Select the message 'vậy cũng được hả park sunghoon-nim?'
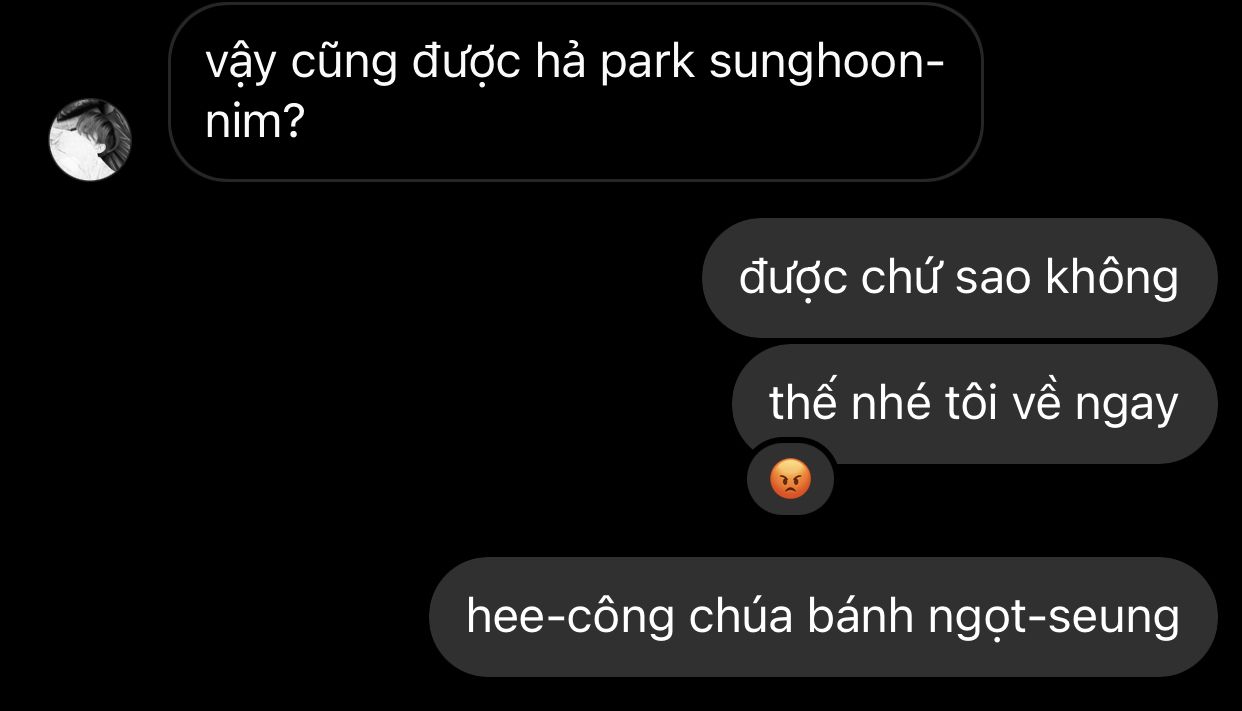The image size is (1242, 711). point(576,92)
